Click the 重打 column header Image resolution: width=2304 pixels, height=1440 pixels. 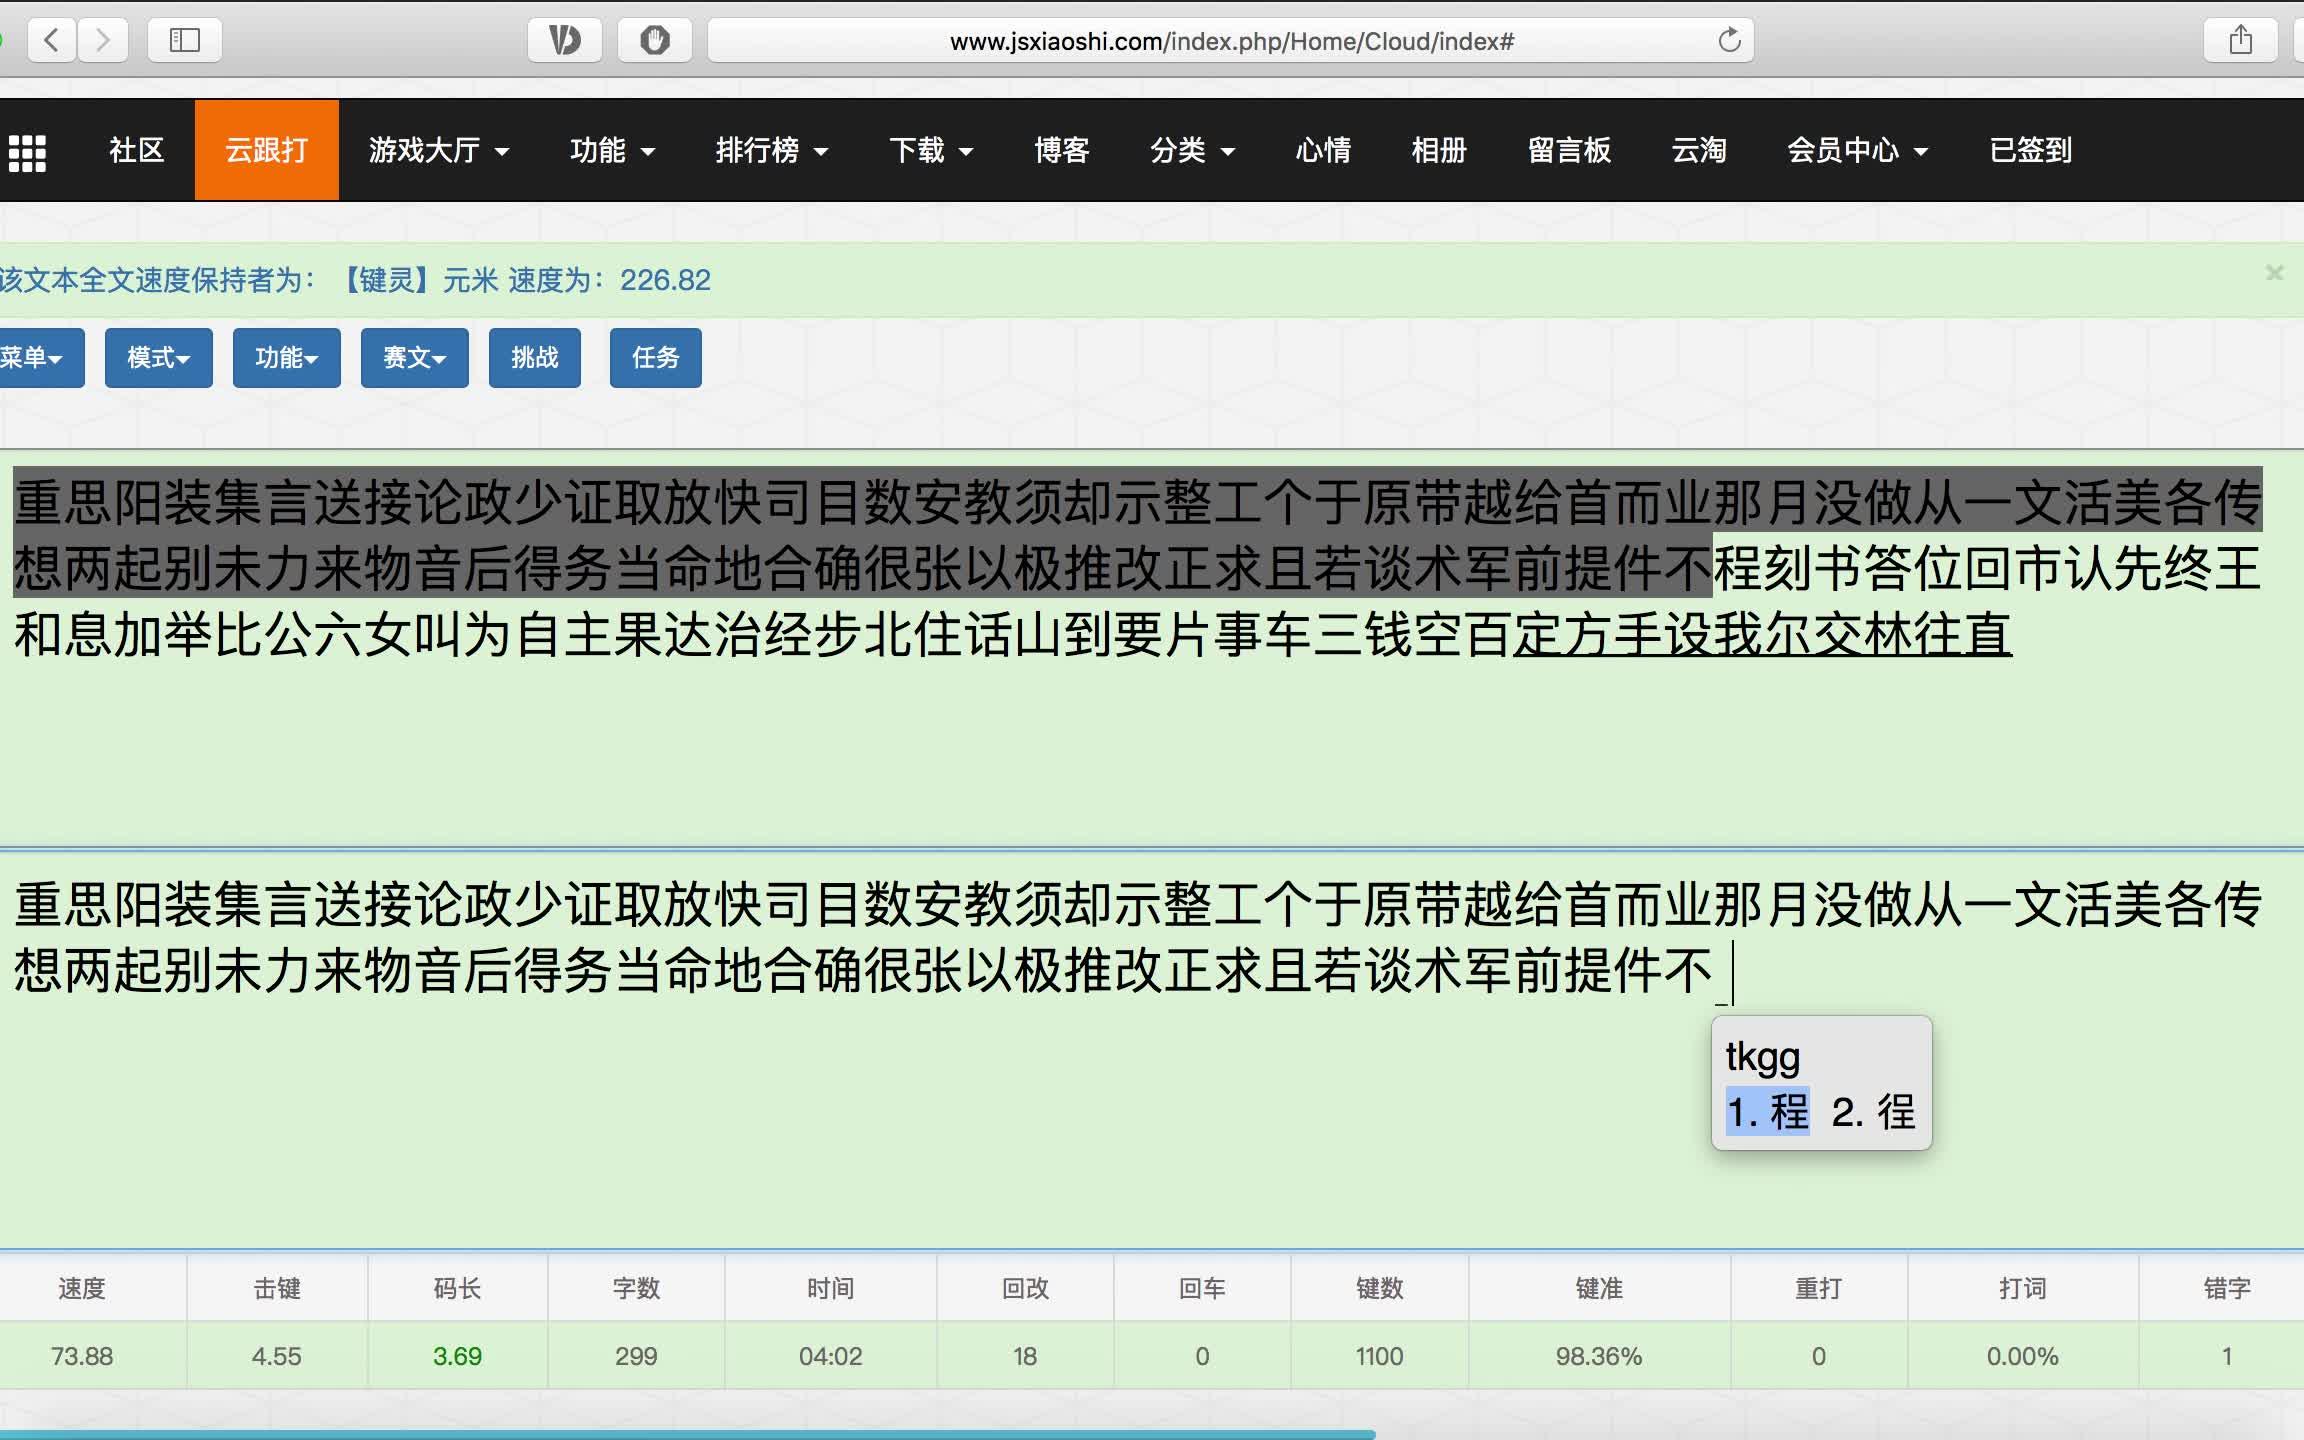[1819, 1288]
